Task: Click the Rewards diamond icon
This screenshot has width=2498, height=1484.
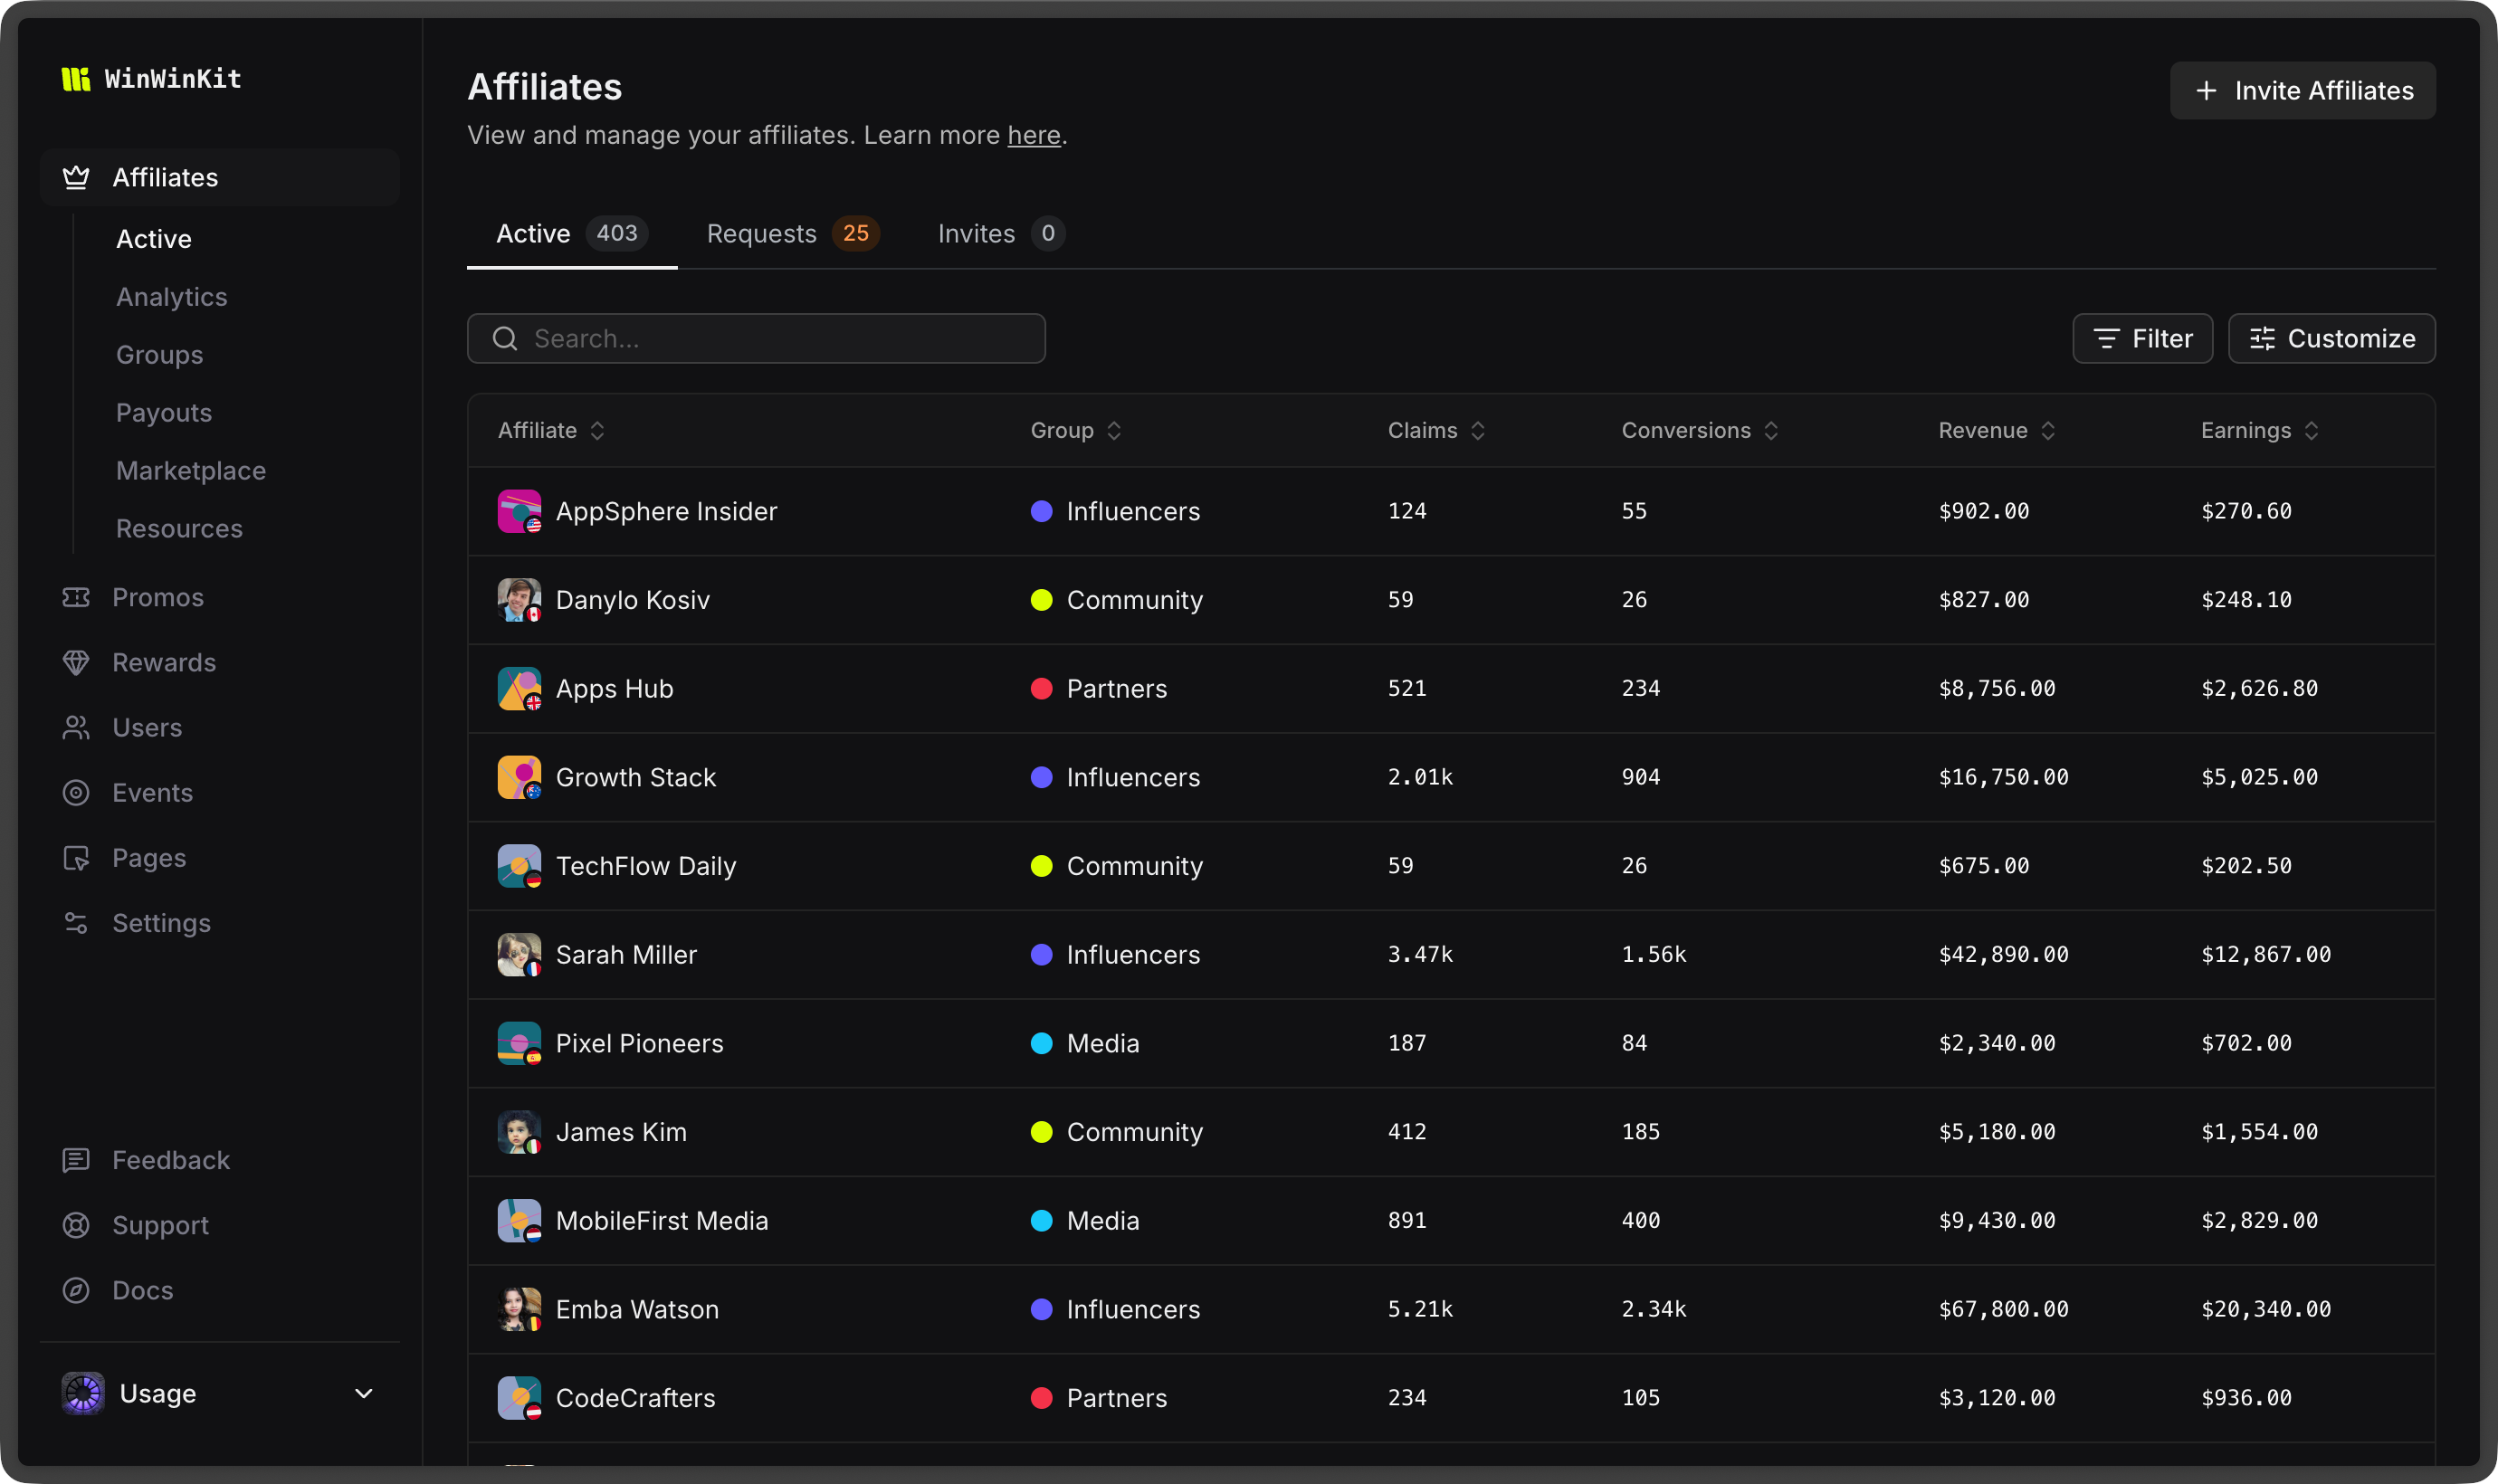Action: coord(76,662)
